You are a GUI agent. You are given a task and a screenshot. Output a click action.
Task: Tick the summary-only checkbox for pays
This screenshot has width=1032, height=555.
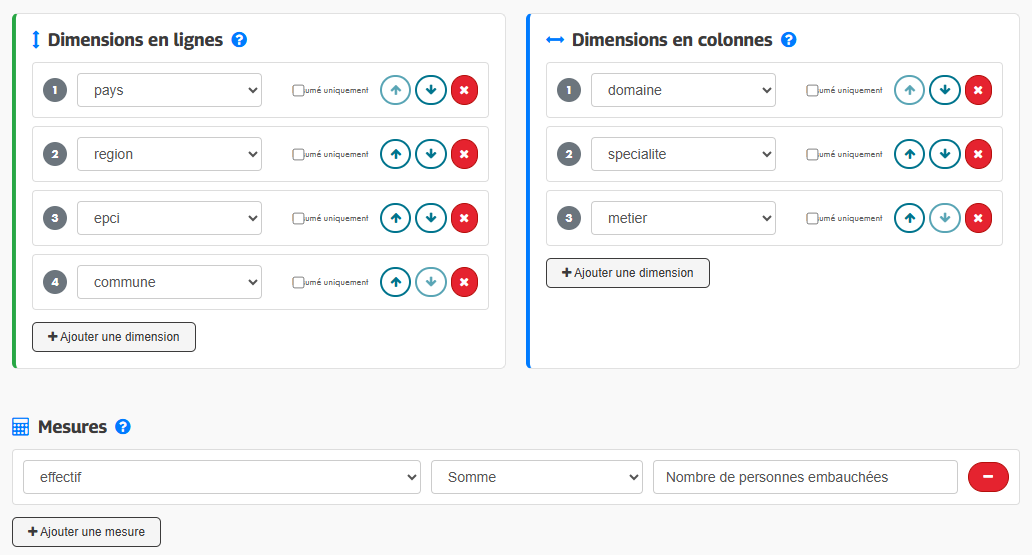pos(298,90)
